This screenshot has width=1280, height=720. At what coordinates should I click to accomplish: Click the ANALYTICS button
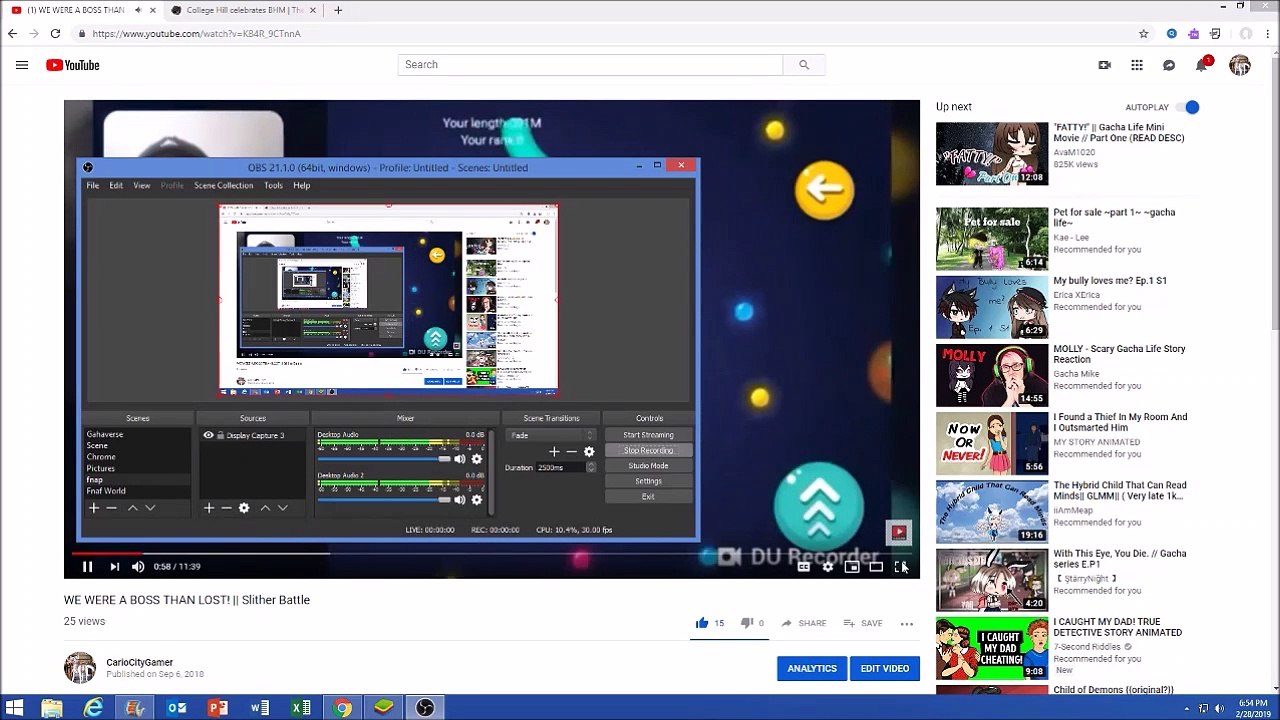tap(812, 669)
